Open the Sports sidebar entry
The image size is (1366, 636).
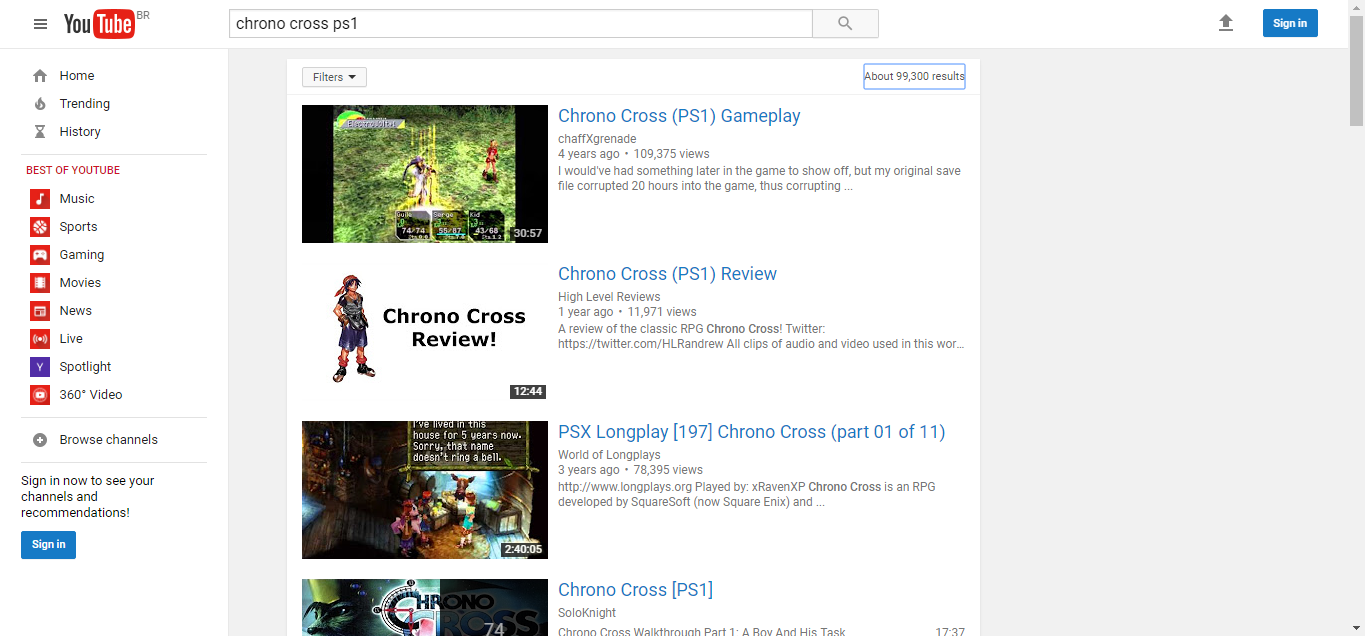click(x=78, y=227)
